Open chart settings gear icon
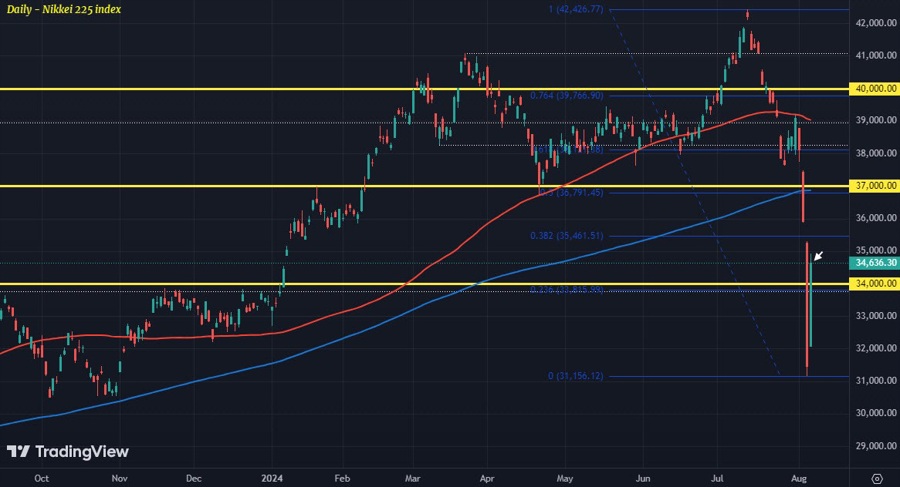The width and height of the screenshot is (900, 487). tap(876, 478)
